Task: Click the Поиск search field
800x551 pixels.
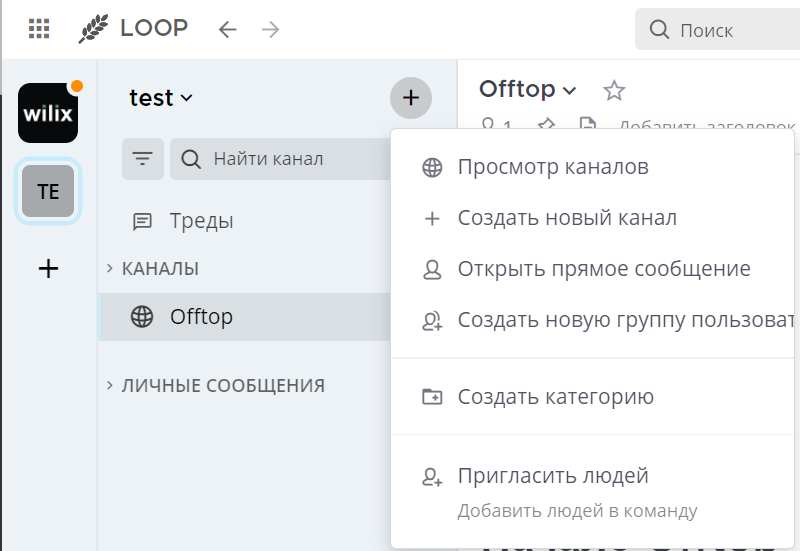Action: [x=717, y=30]
